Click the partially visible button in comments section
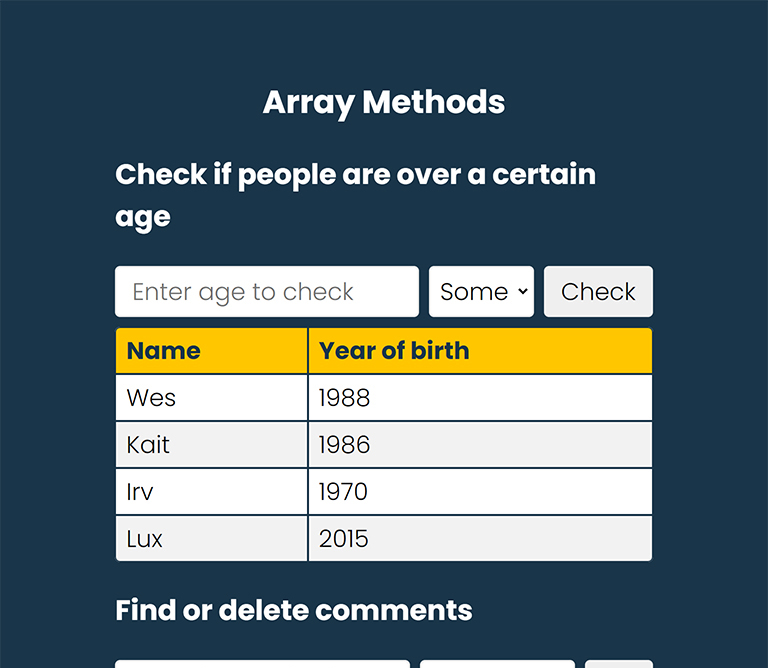 (619, 664)
